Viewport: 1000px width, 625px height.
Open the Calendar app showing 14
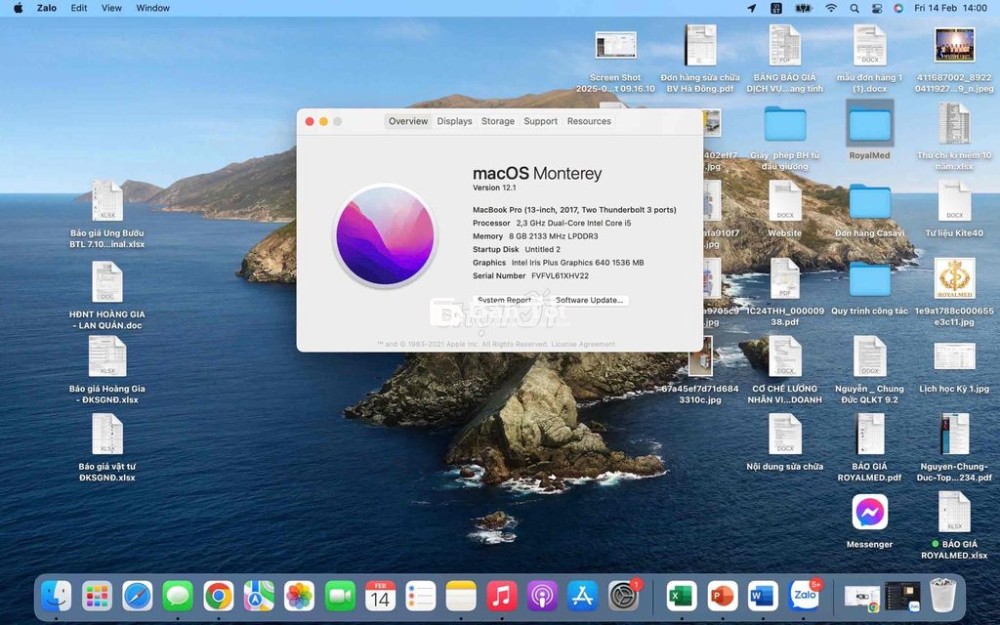pyautogui.click(x=380, y=596)
